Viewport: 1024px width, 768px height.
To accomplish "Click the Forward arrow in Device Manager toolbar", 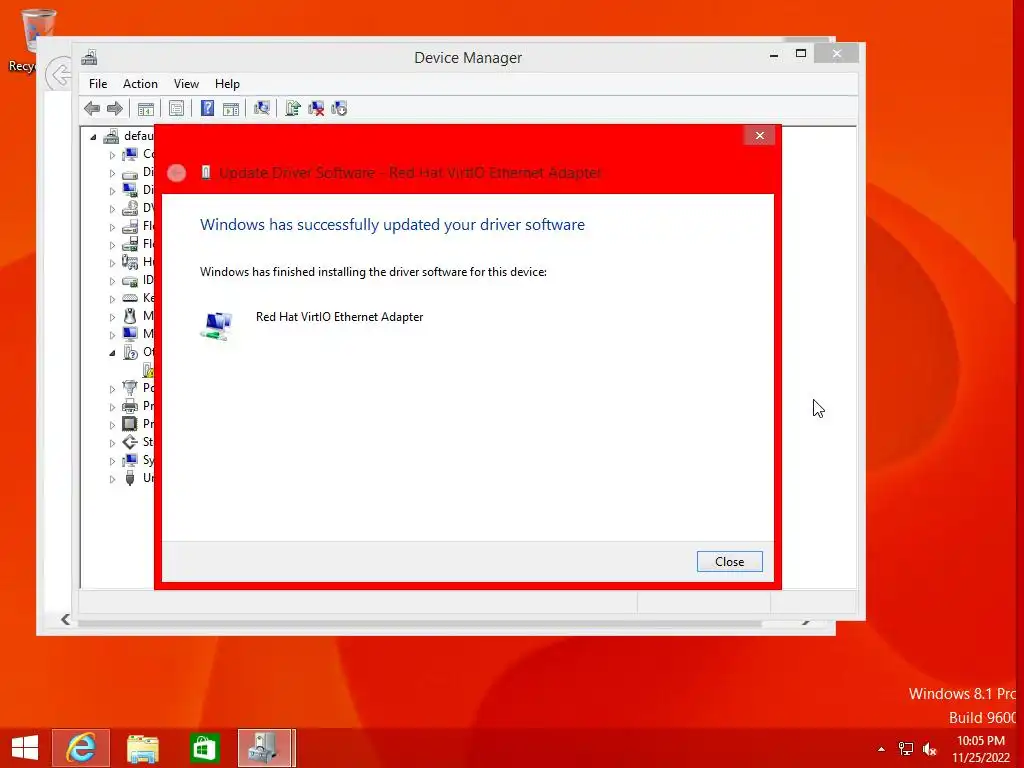I will [x=114, y=108].
